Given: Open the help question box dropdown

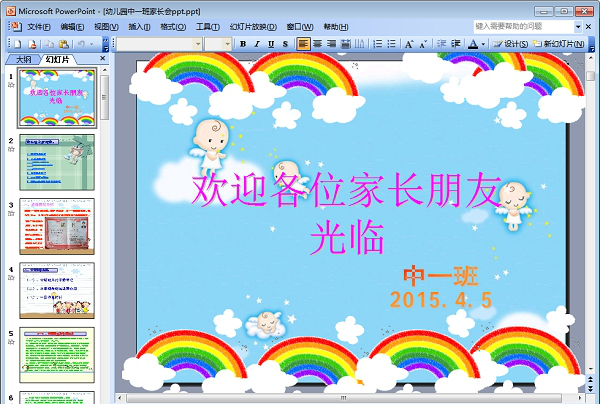Looking at the screenshot, I should (x=578, y=26).
